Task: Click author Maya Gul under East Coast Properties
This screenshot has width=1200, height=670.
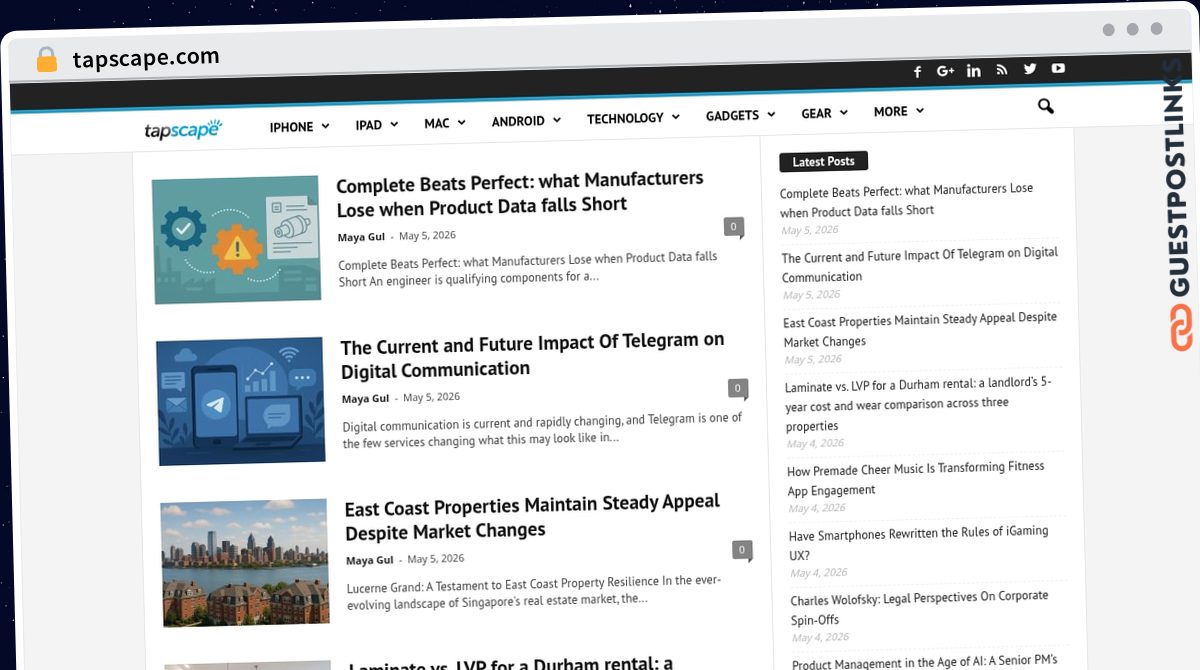Action: pos(370,560)
